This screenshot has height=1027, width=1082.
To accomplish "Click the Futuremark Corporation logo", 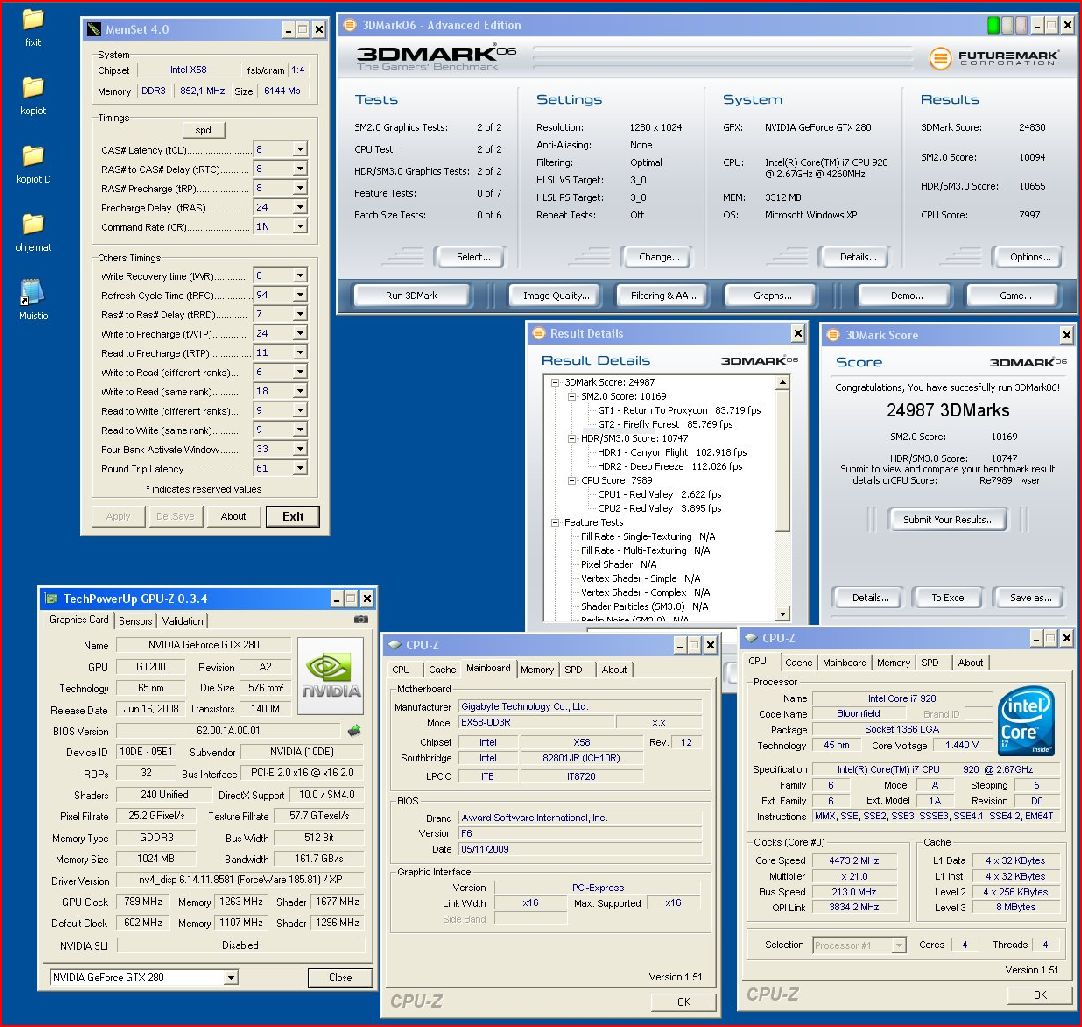I will 993,58.
